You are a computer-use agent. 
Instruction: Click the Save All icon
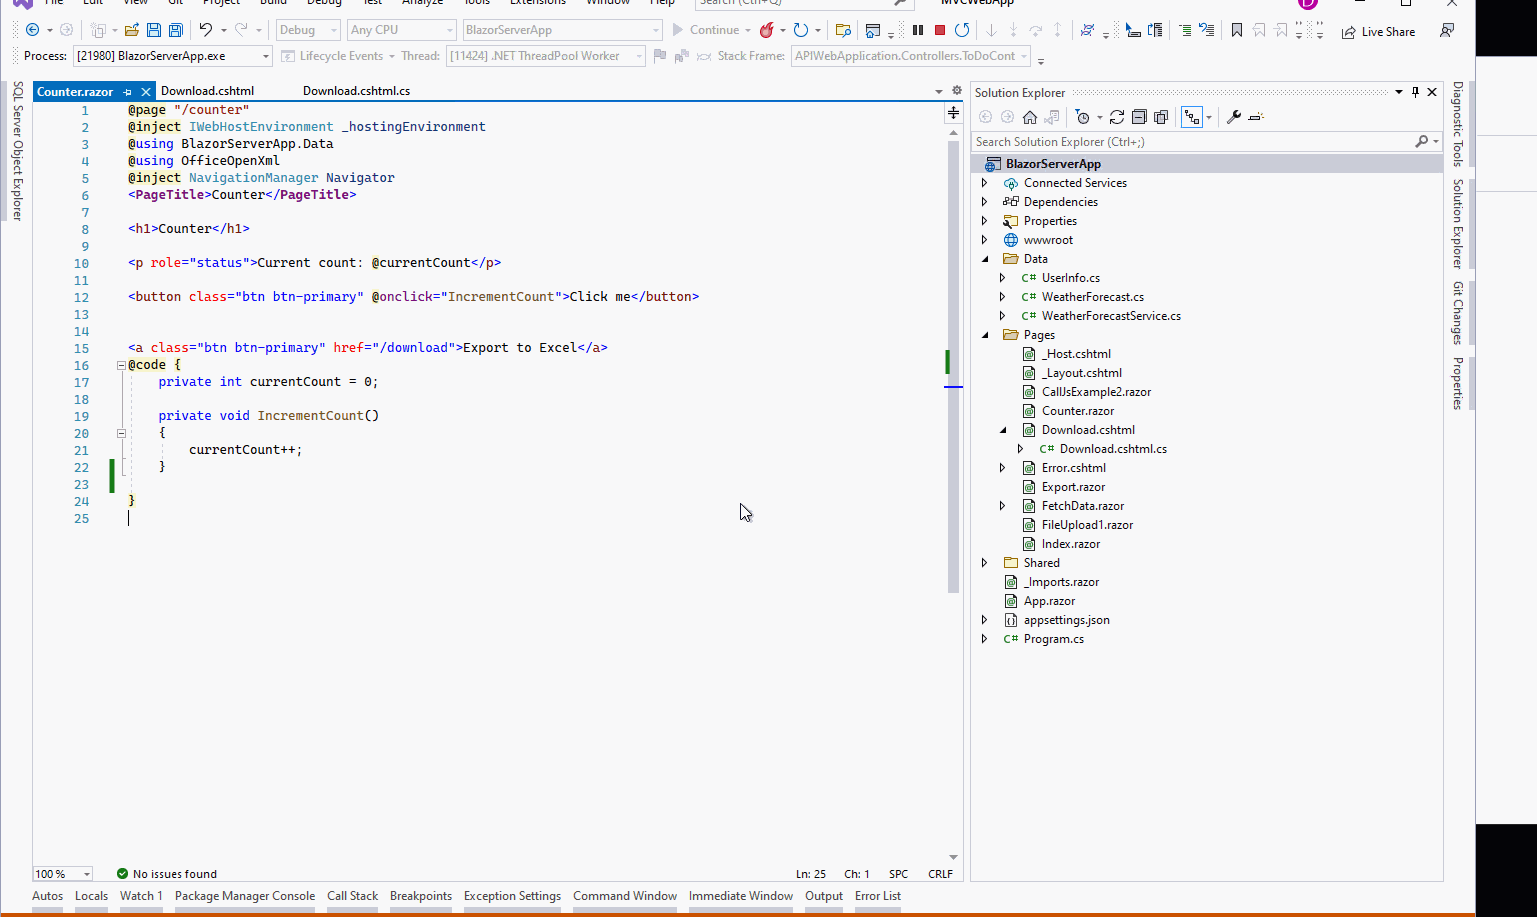tap(176, 30)
